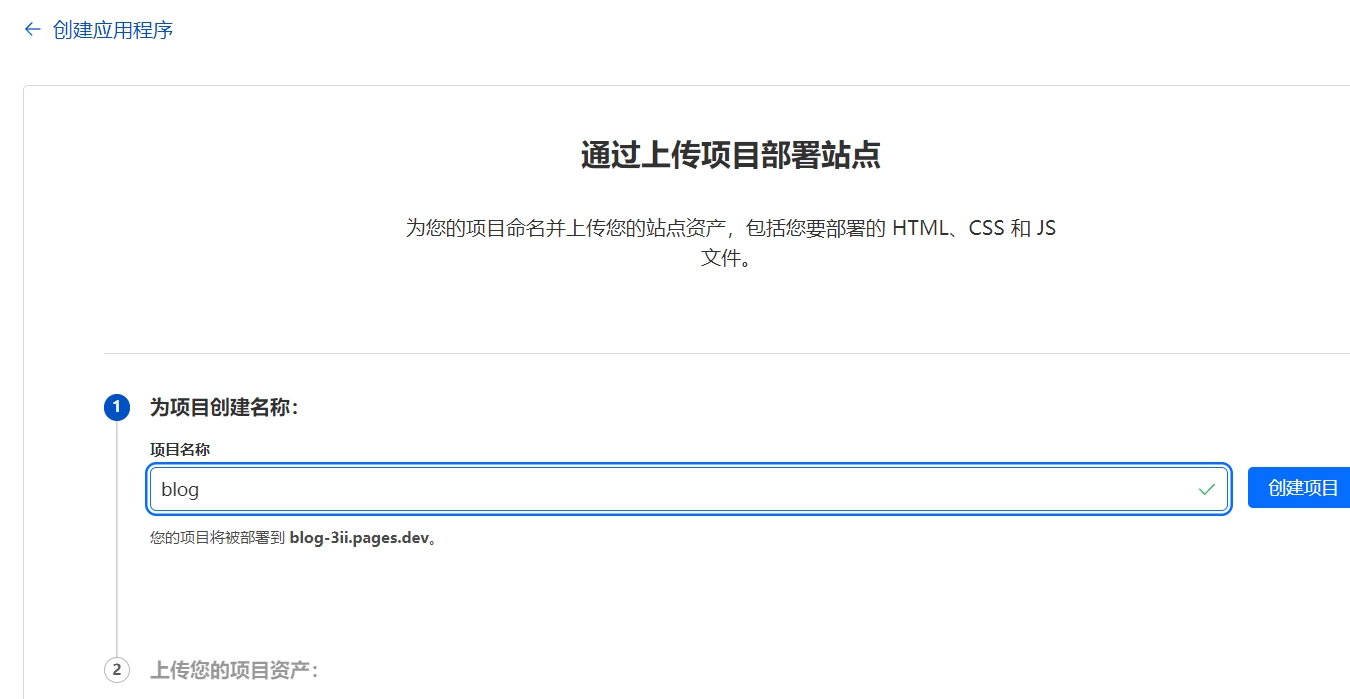Viewport: 1350px width, 699px height.
Task: Select the step 1 numbered circle
Action: 116,407
